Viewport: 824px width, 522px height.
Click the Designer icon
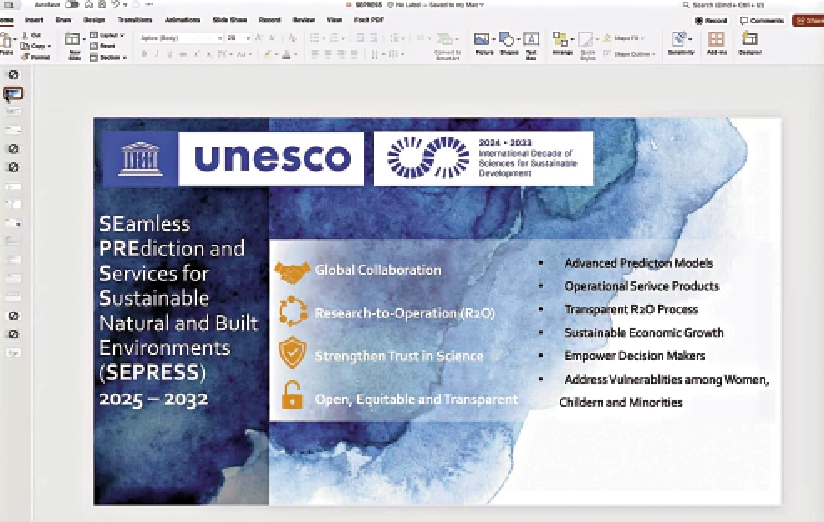click(749, 41)
